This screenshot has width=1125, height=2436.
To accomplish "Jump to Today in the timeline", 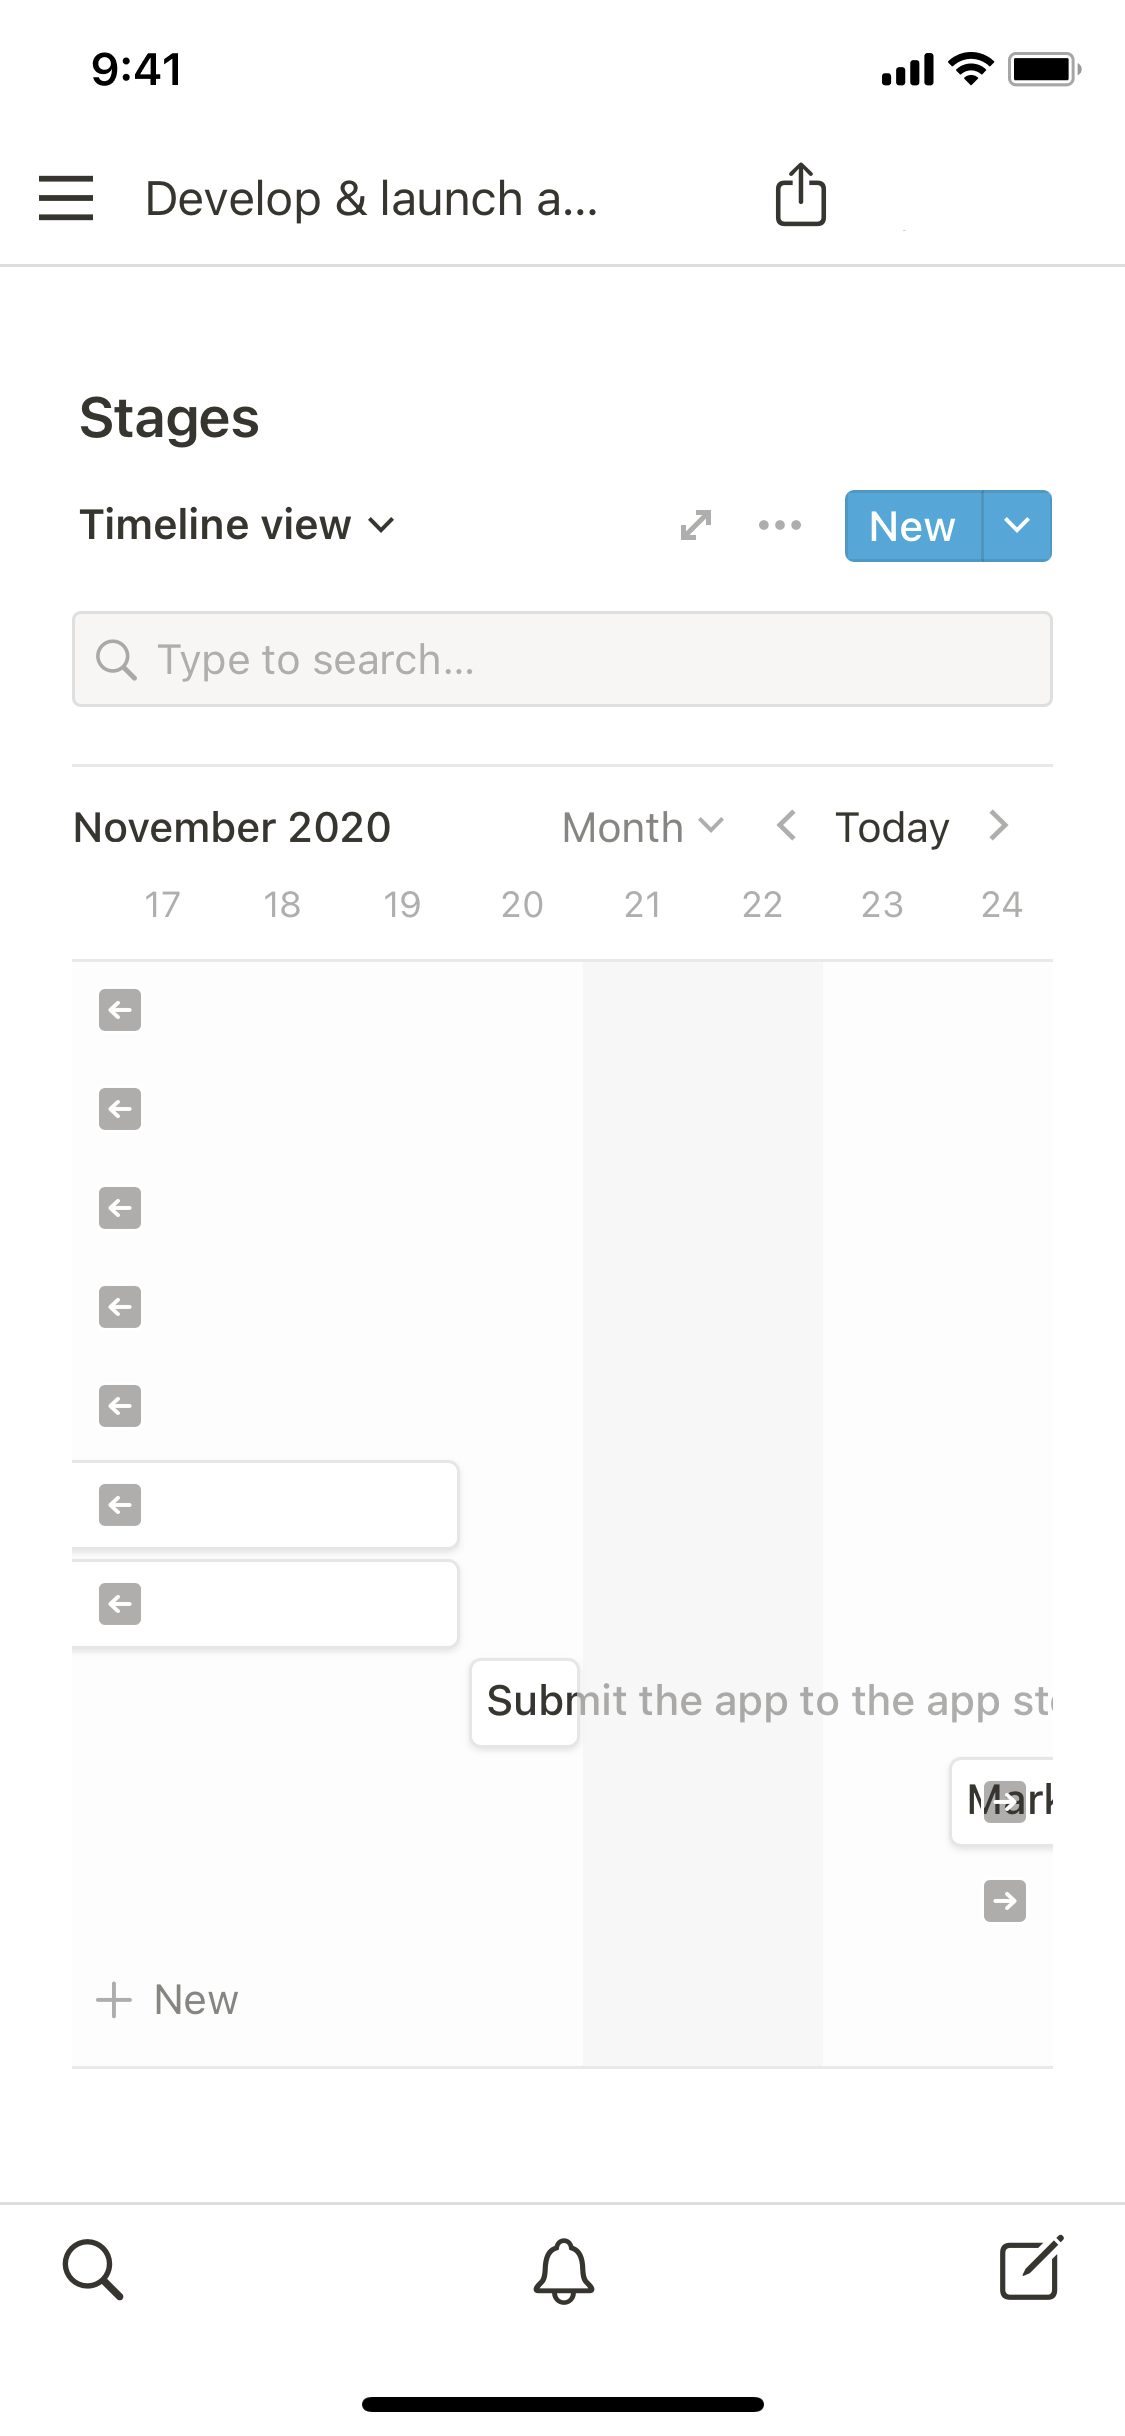I will [892, 828].
